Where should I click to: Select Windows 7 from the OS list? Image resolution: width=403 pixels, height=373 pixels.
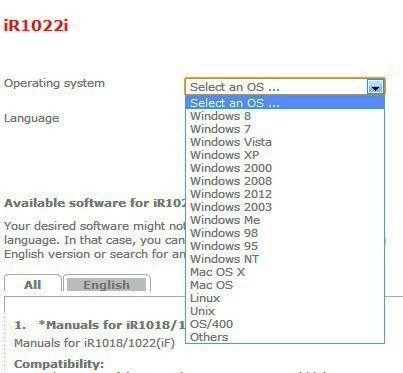click(285, 129)
